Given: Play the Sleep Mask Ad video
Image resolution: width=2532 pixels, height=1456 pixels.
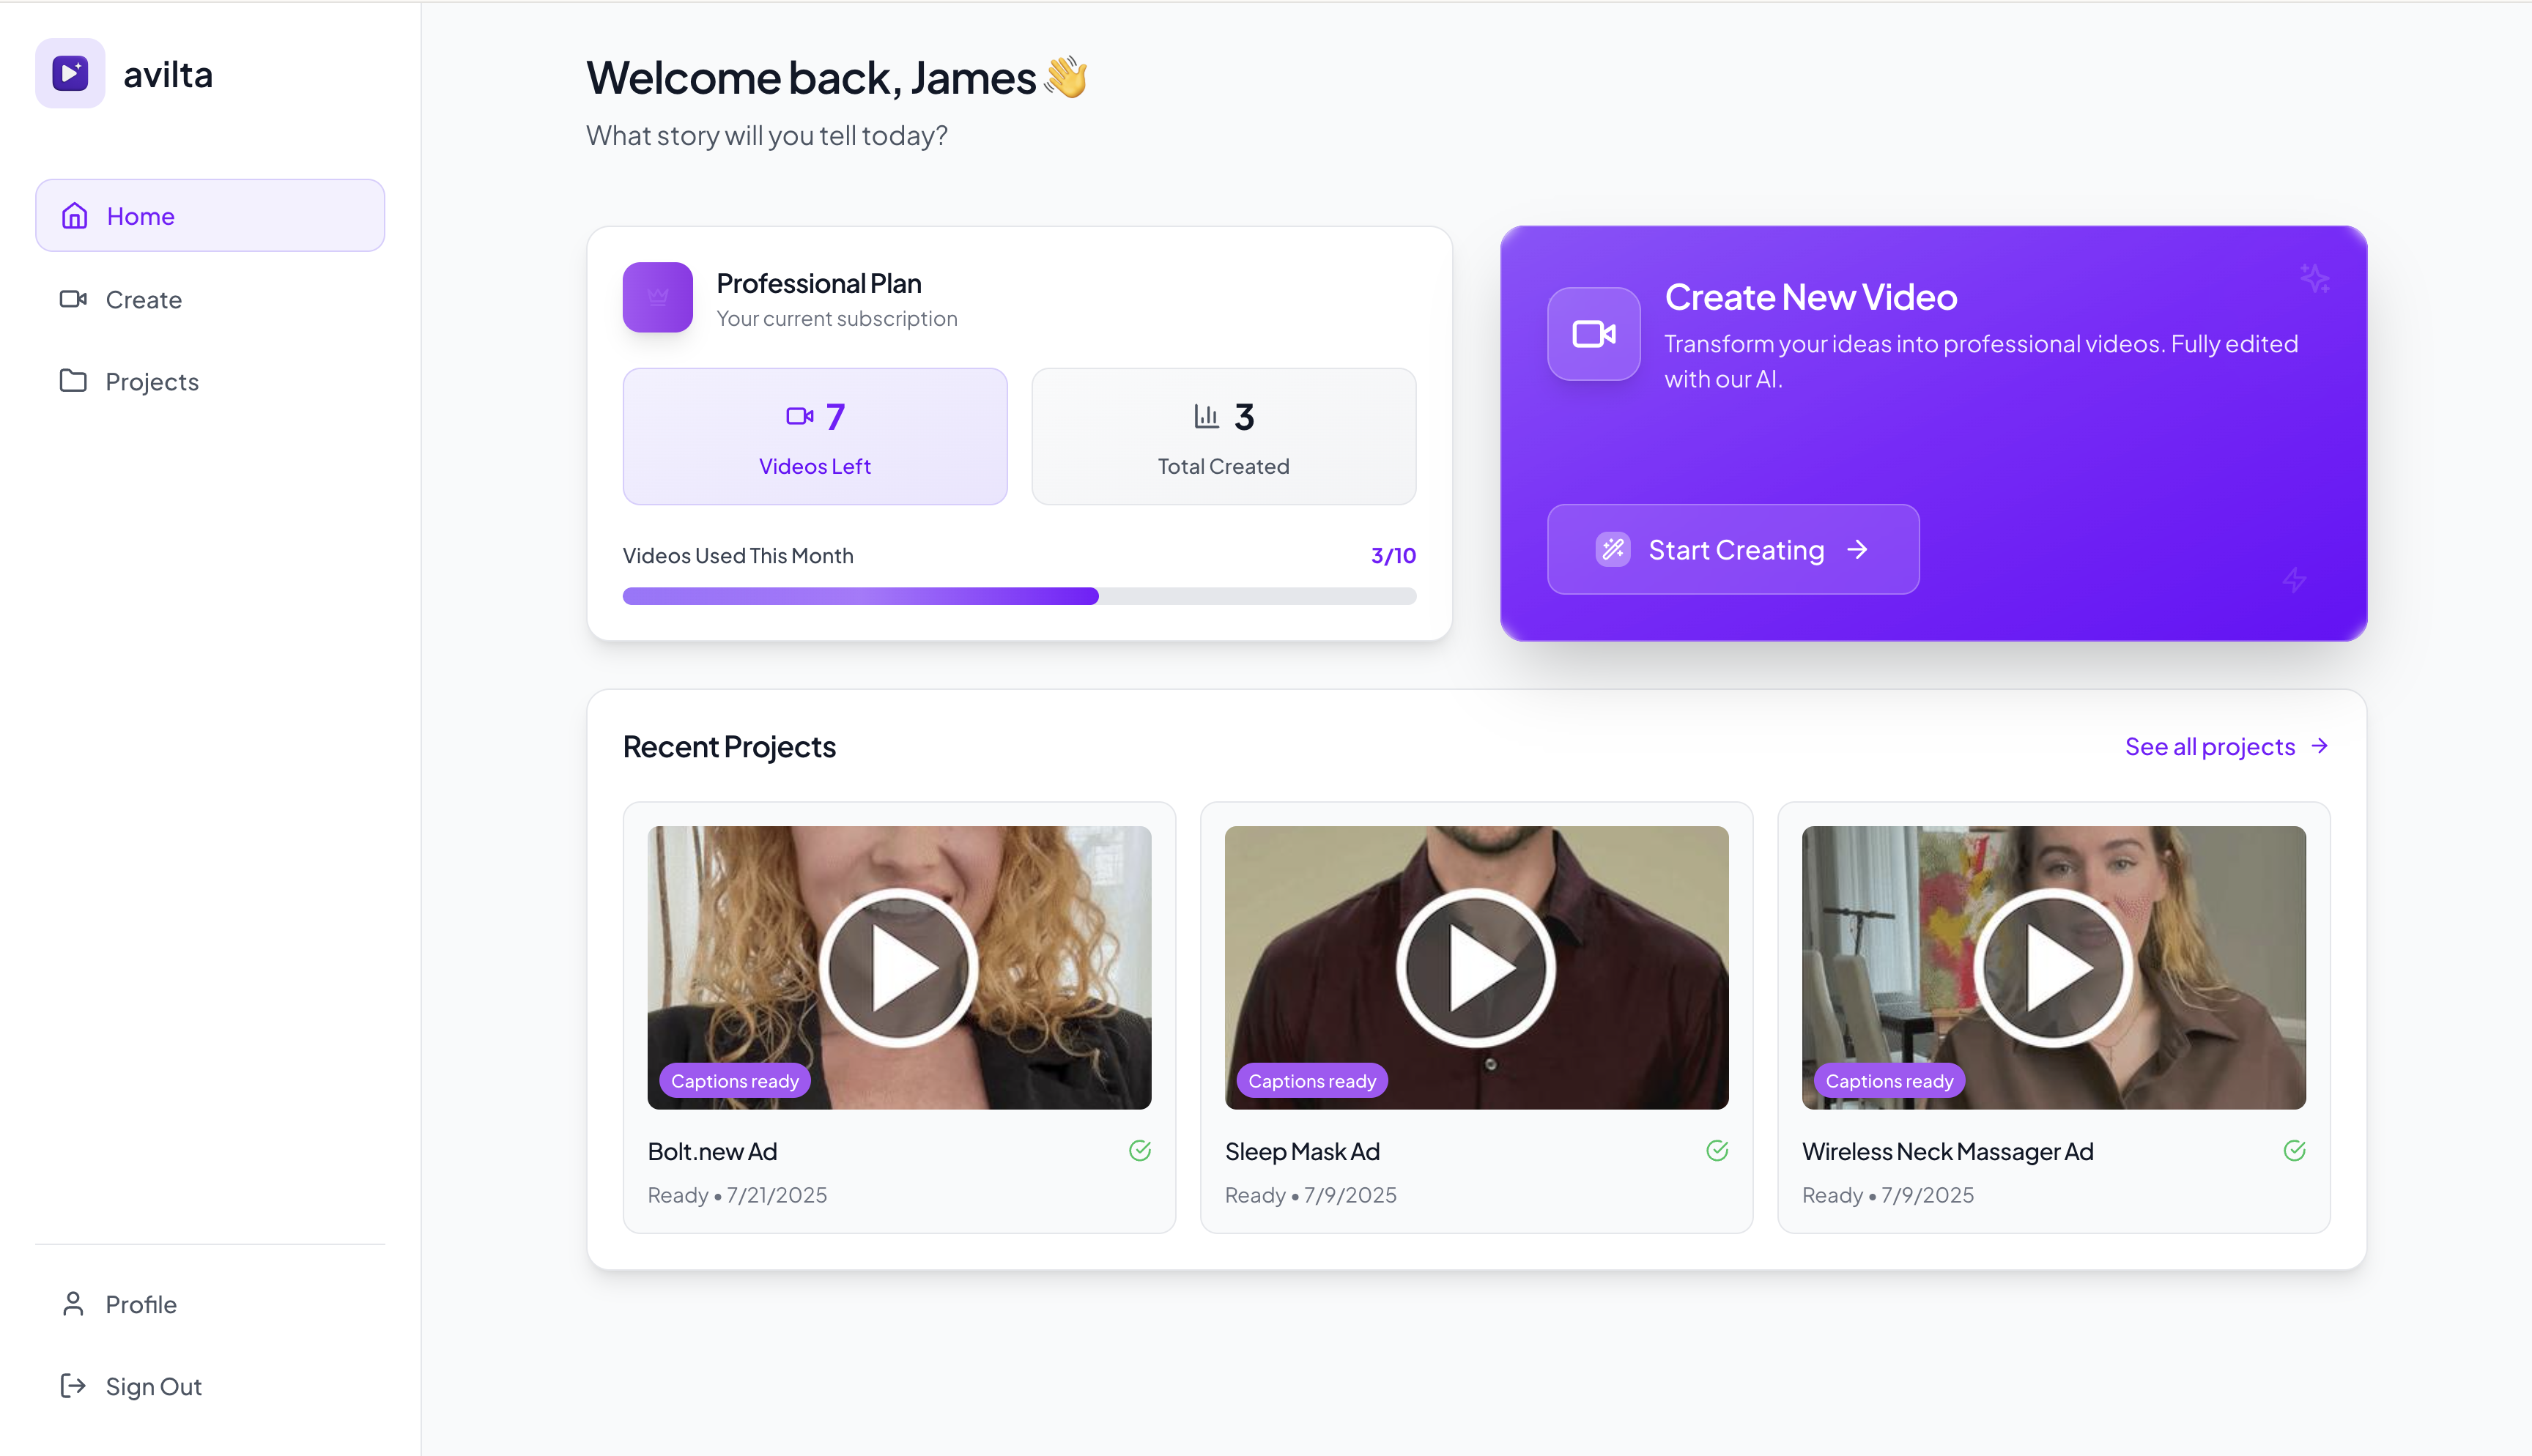Looking at the screenshot, I should [x=1476, y=967].
